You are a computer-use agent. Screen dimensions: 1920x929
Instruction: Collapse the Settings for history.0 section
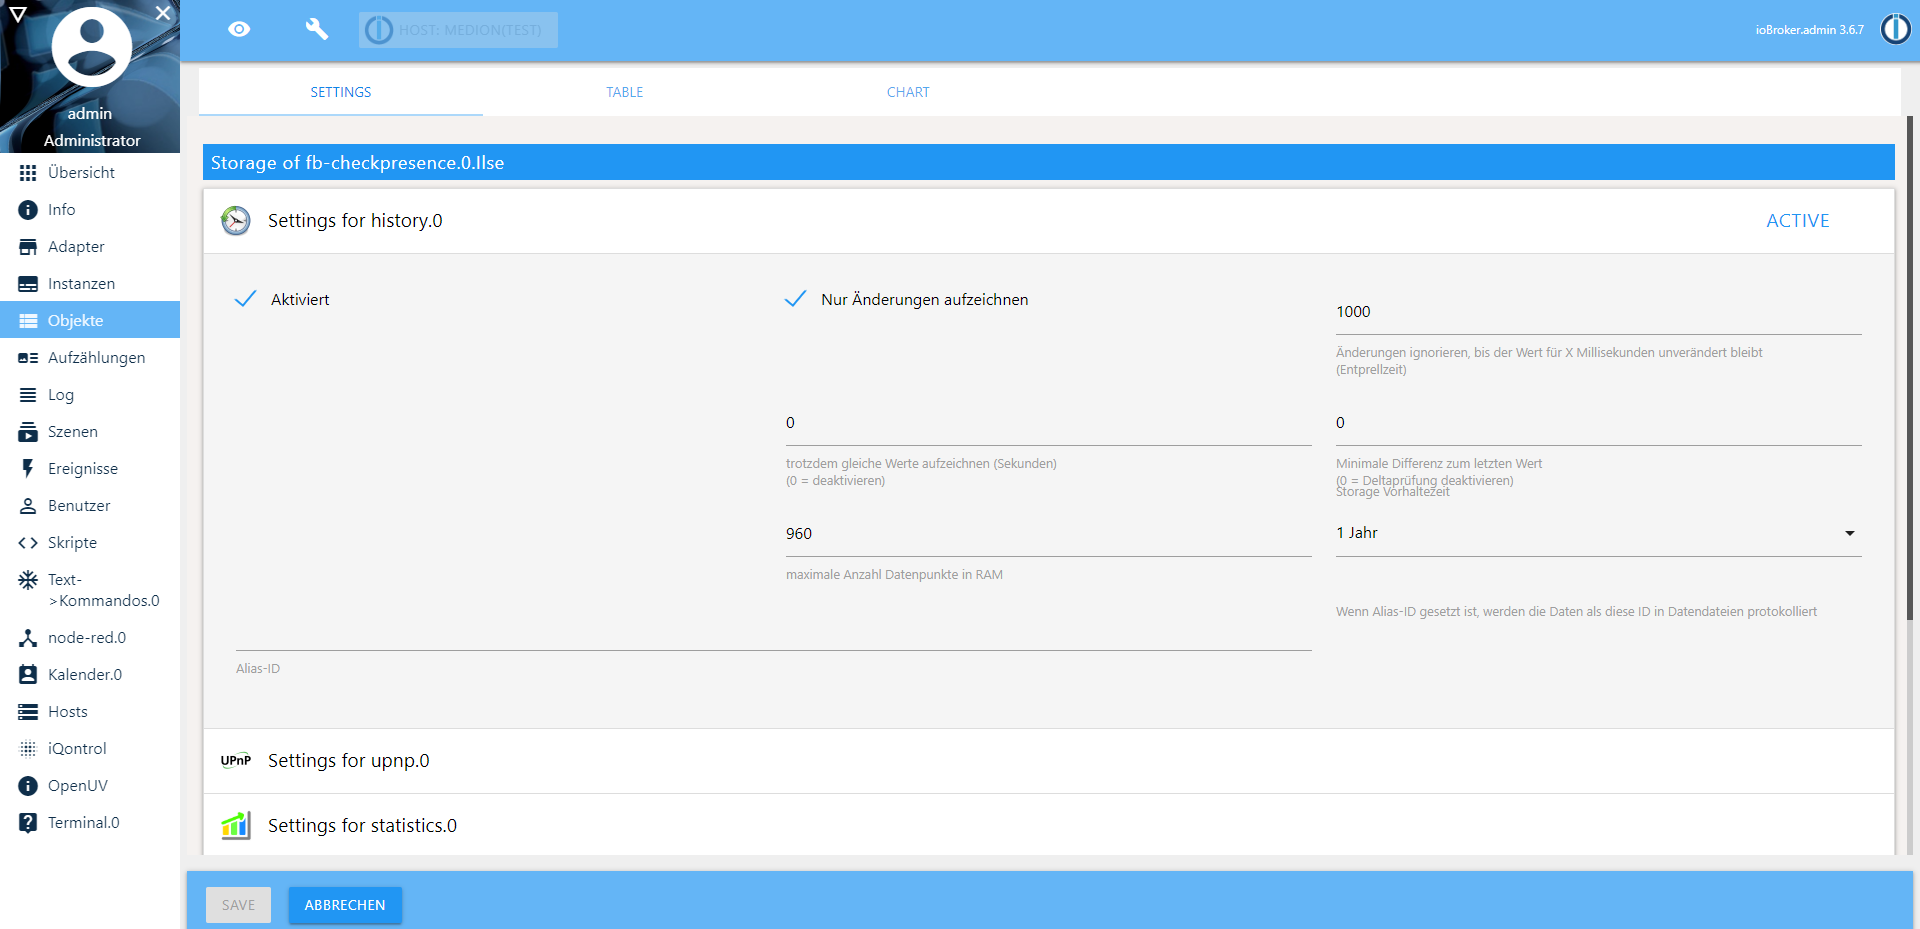pos(1048,221)
